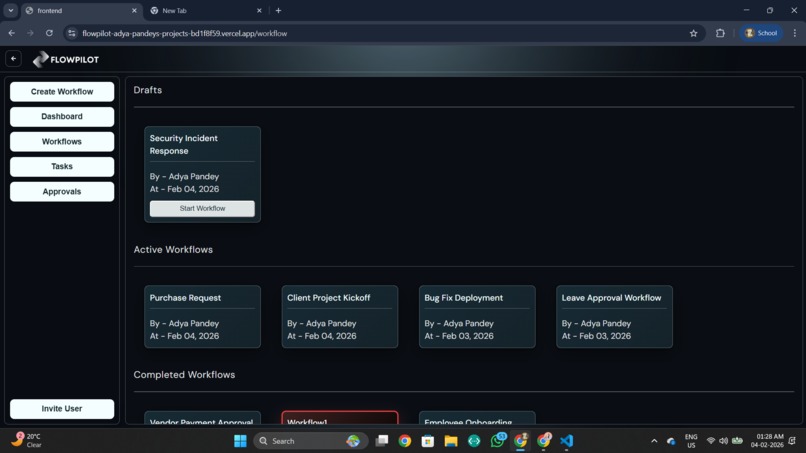Open the clock and date panel
This screenshot has height=453, width=806.
click(766, 441)
